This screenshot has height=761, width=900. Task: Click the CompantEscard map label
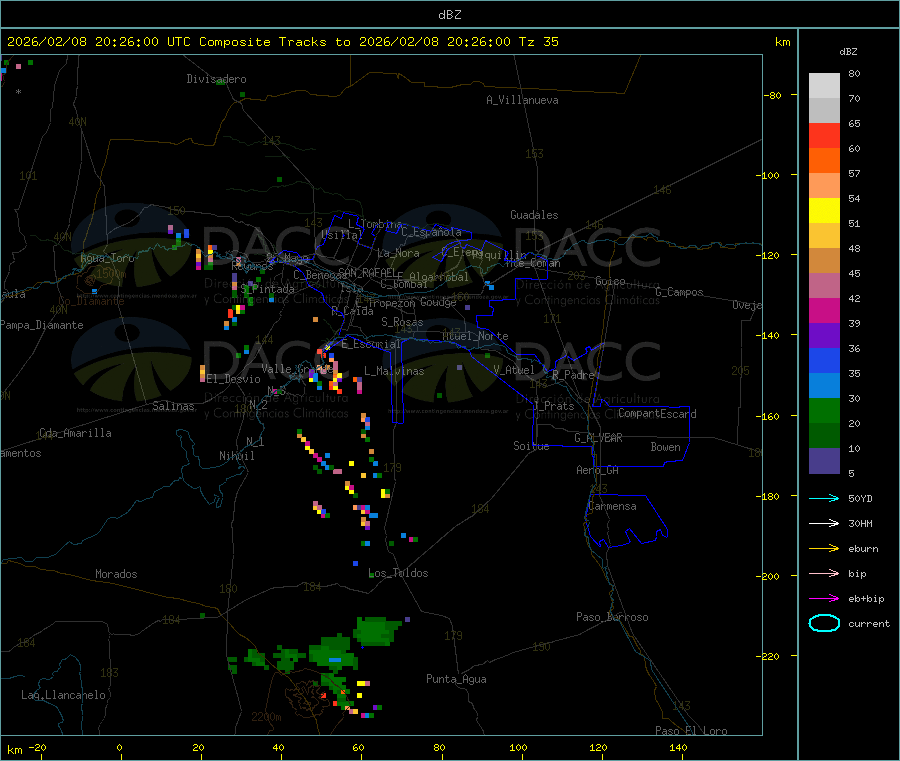pyautogui.click(x=657, y=413)
